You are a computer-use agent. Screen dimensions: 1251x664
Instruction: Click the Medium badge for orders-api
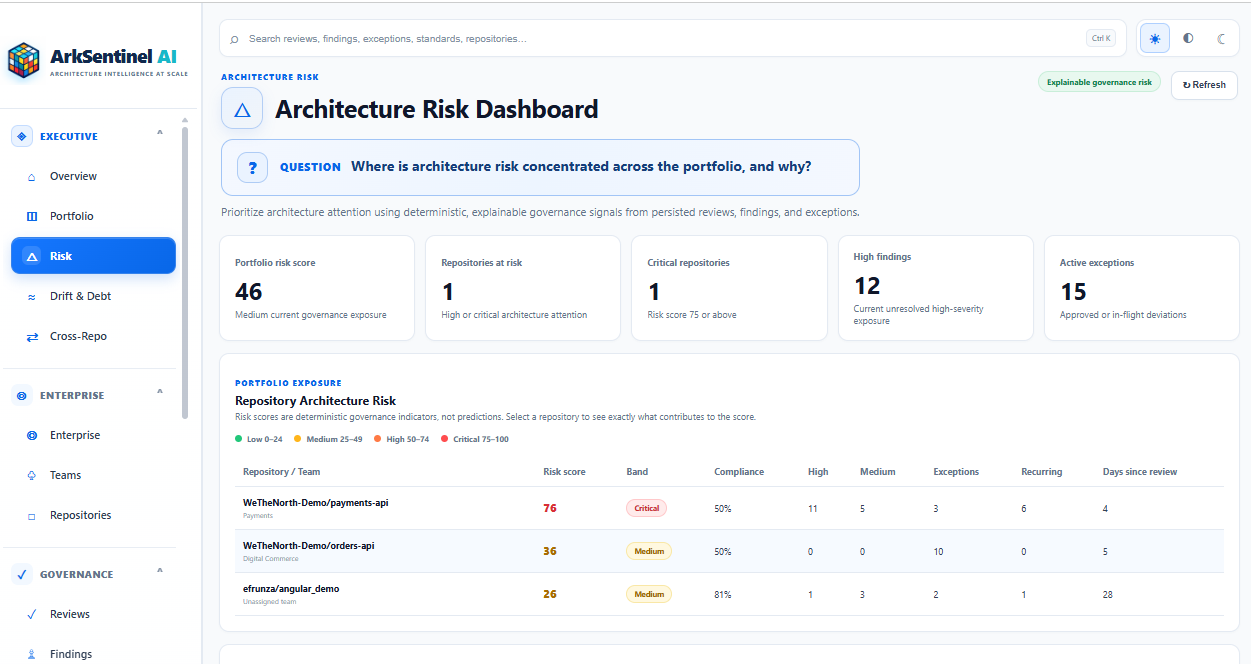tap(649, 551)
